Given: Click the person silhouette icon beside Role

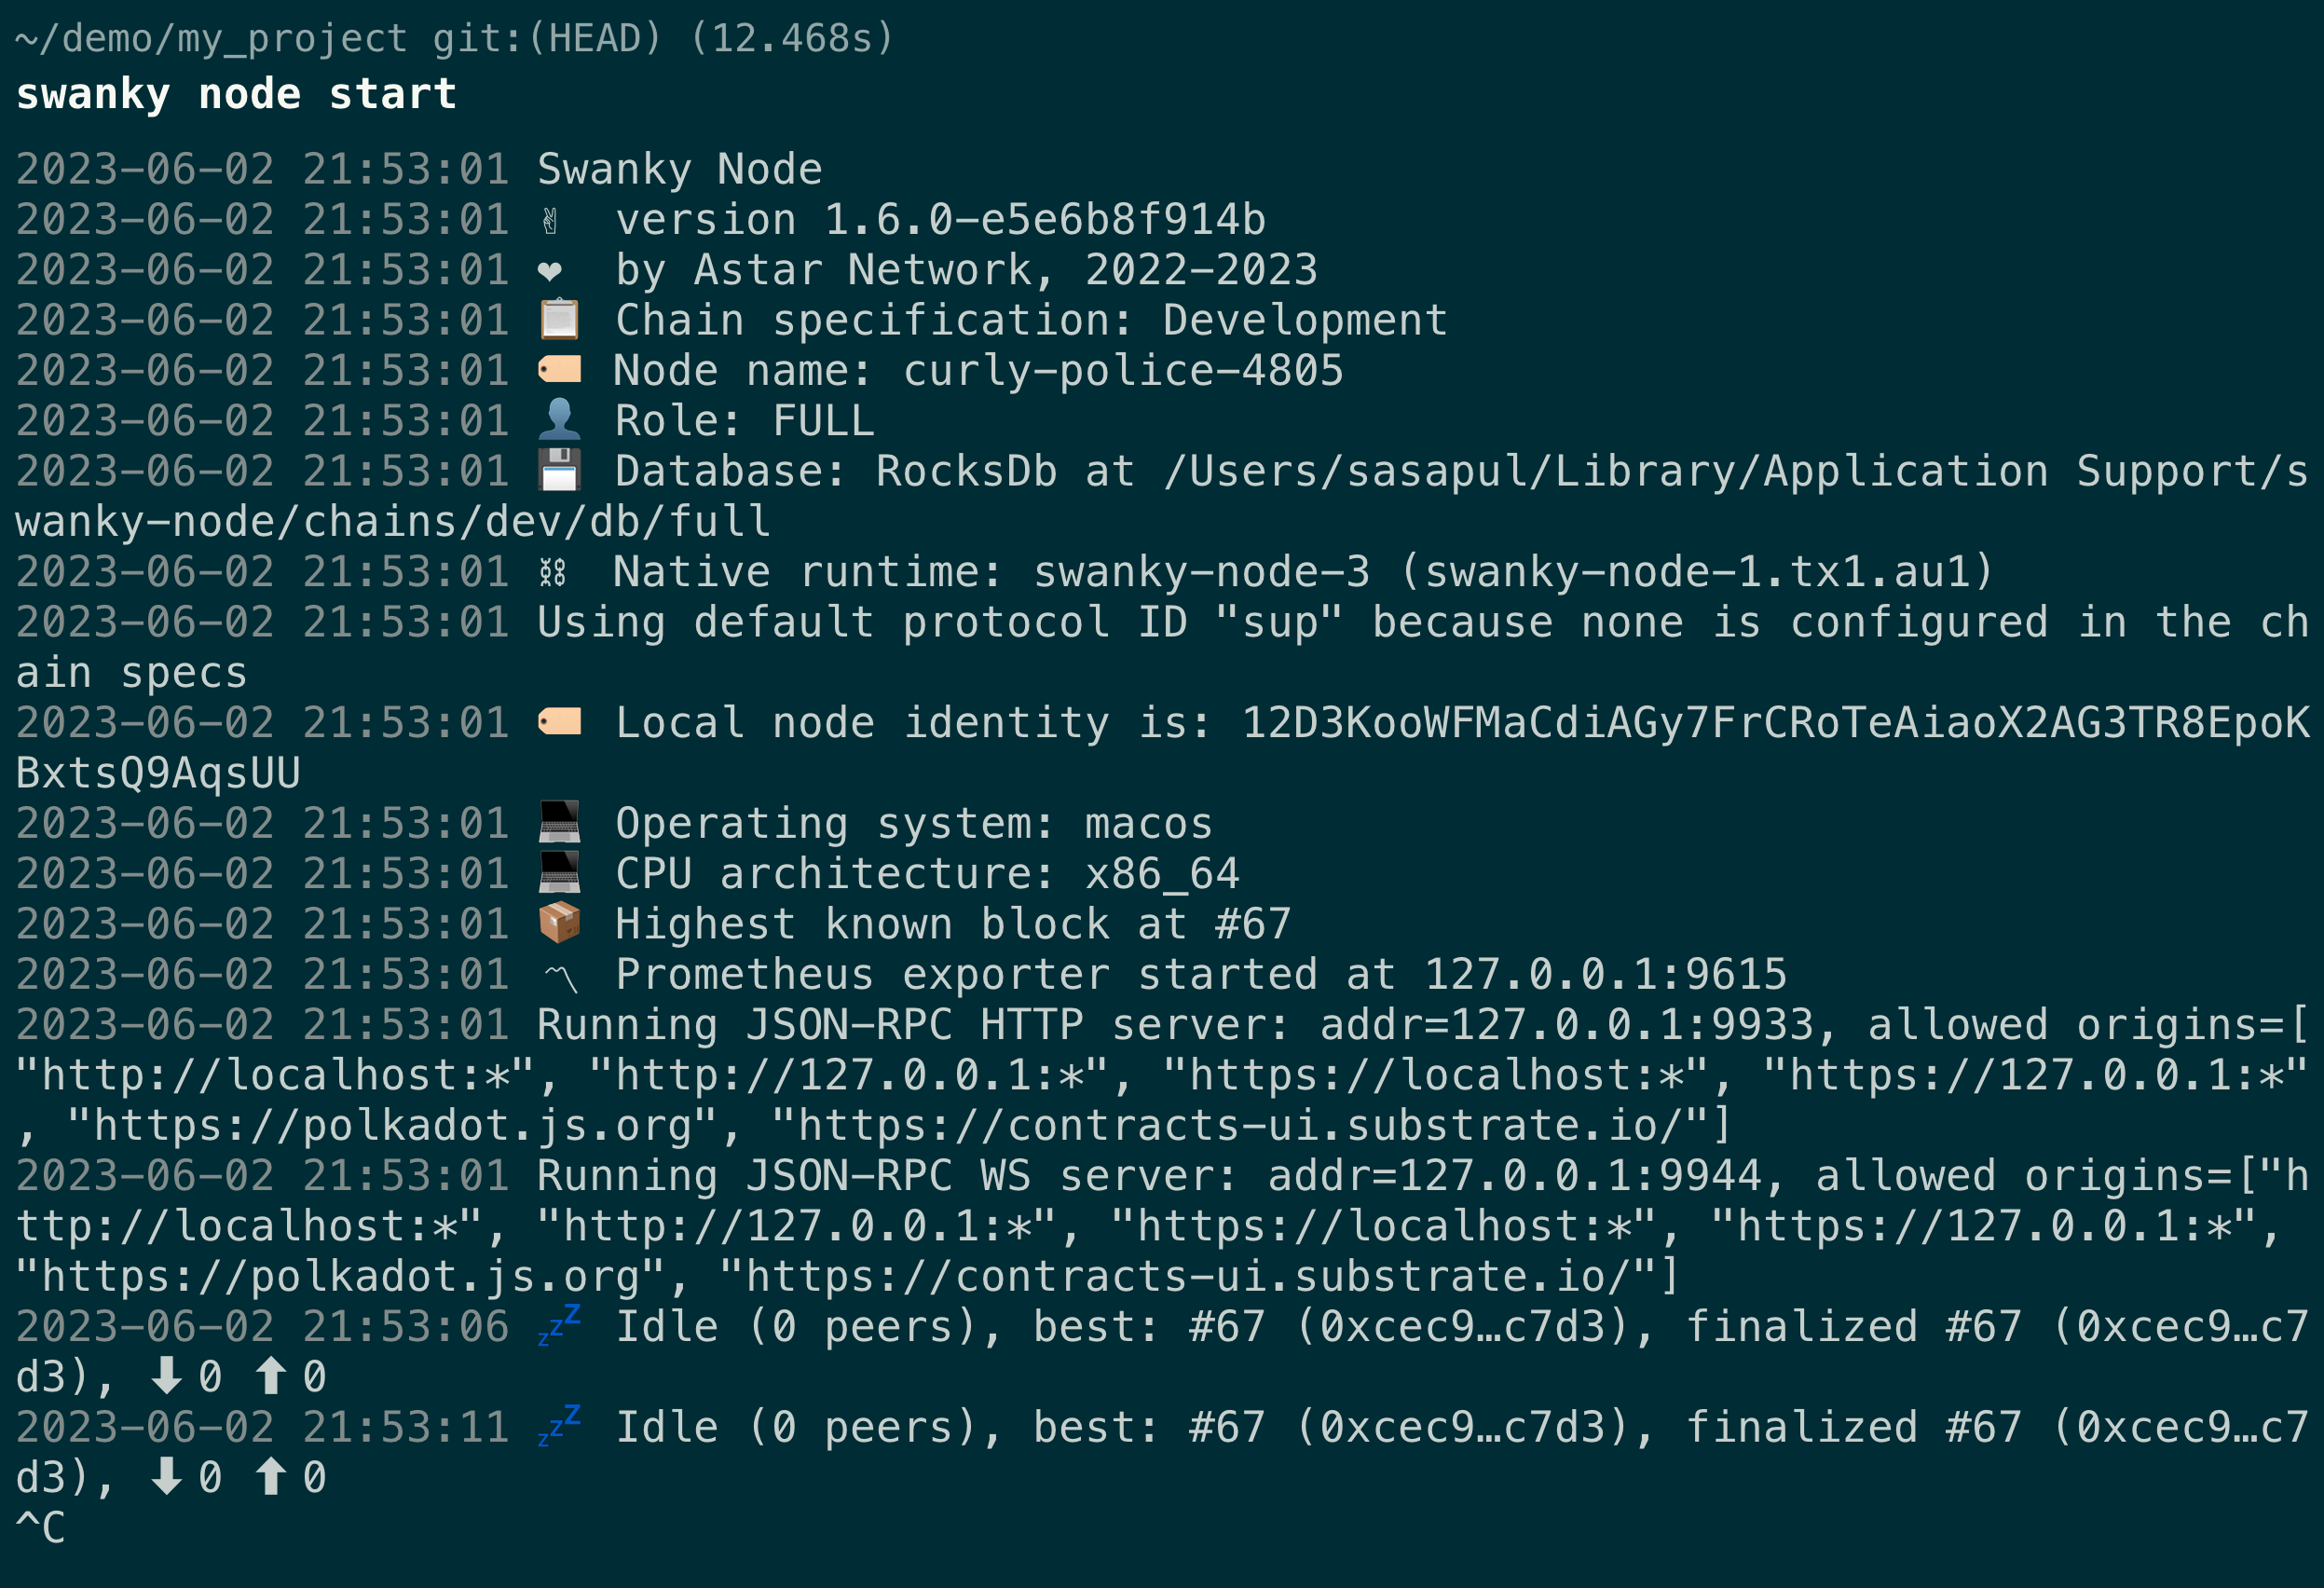Looking at the screenshot, I should click(559, 420).
